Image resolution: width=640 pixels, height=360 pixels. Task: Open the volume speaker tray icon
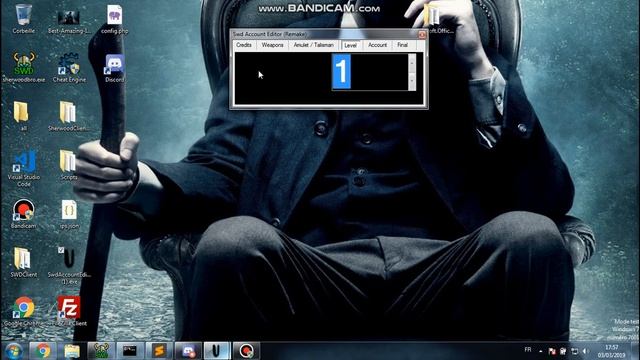[586, 351]
